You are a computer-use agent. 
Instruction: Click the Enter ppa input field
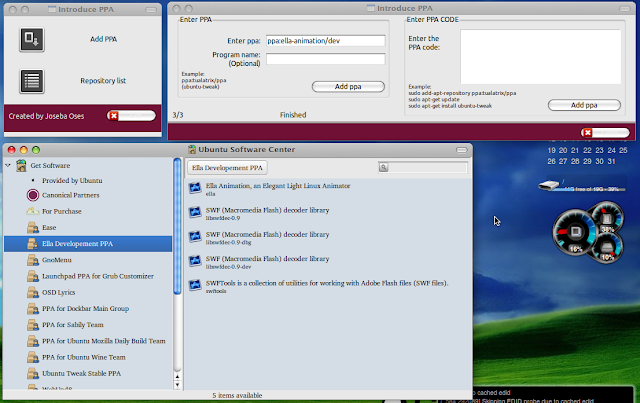[x=325, y=41]
